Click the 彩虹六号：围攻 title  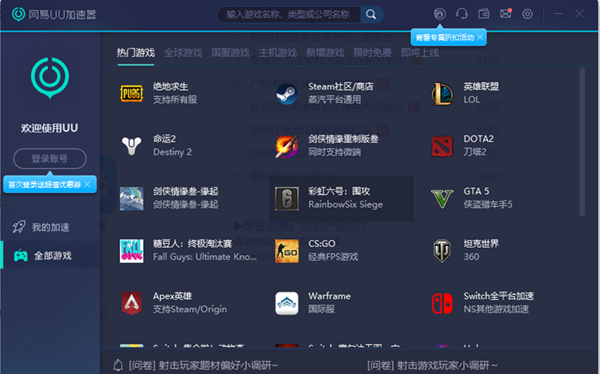pos(339,191)
